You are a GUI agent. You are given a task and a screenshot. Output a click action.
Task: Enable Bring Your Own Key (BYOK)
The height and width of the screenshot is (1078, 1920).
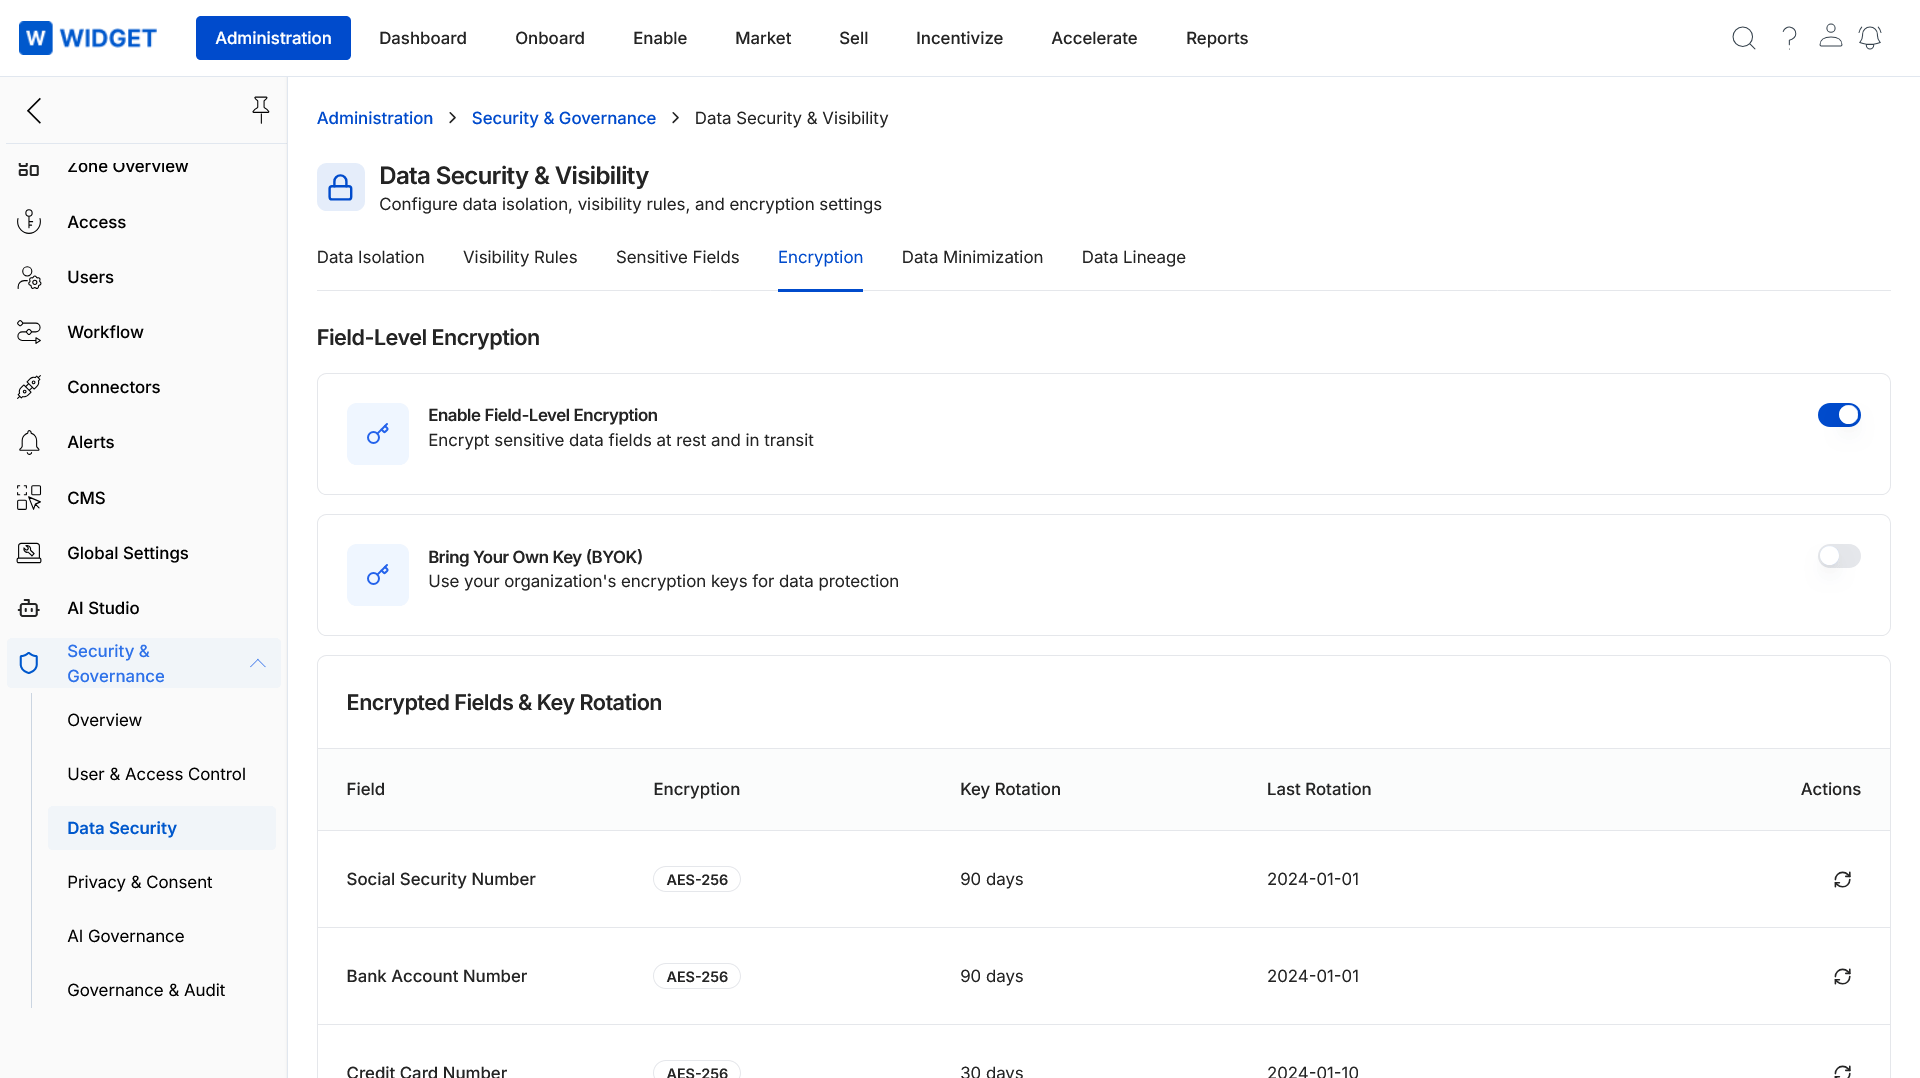[1839, 556]
